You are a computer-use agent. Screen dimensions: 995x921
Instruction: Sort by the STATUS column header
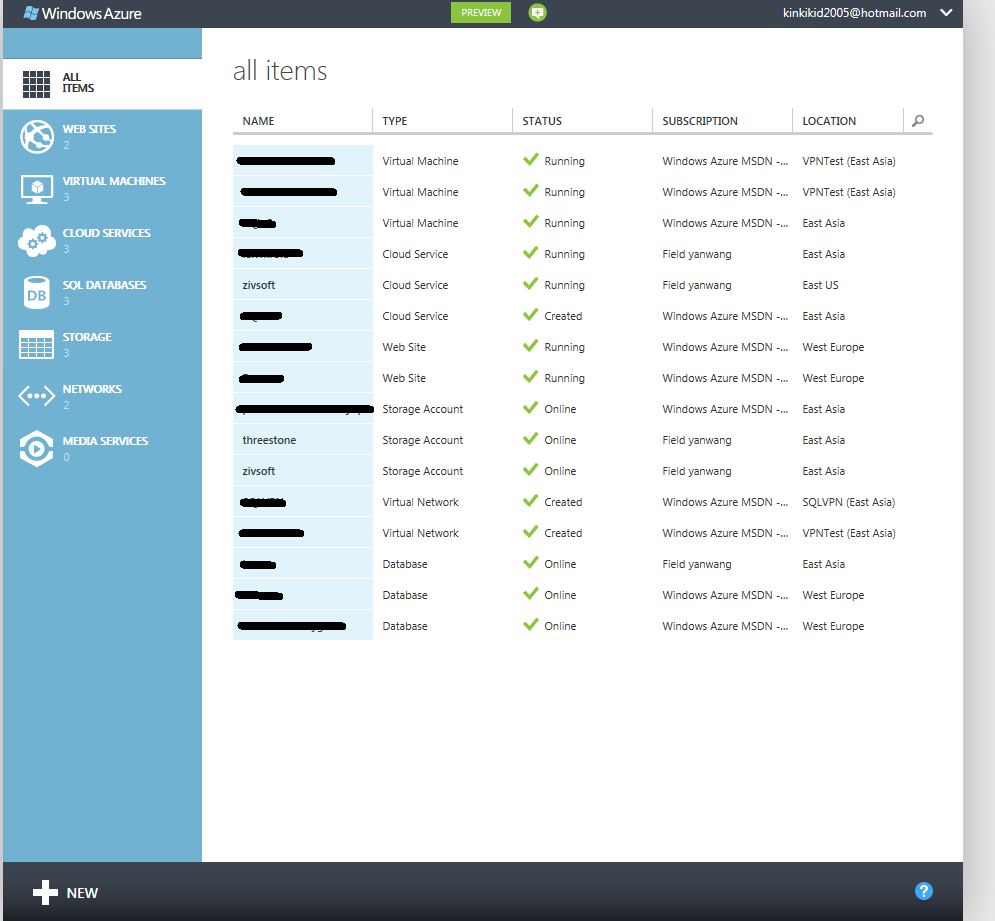point(542,121)
